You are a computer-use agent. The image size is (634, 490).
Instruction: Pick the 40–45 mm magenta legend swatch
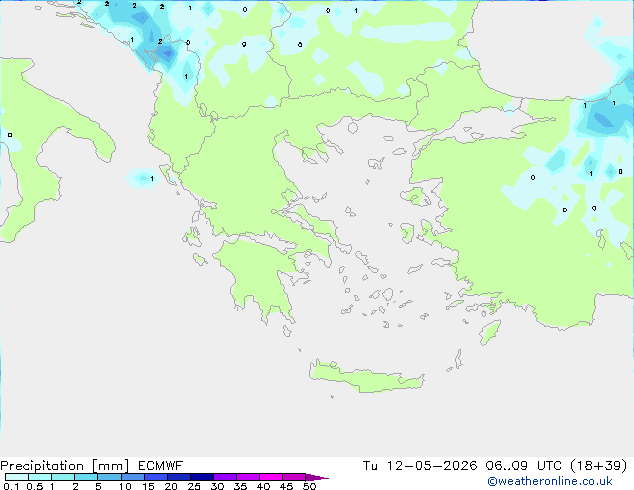[271, 477]
